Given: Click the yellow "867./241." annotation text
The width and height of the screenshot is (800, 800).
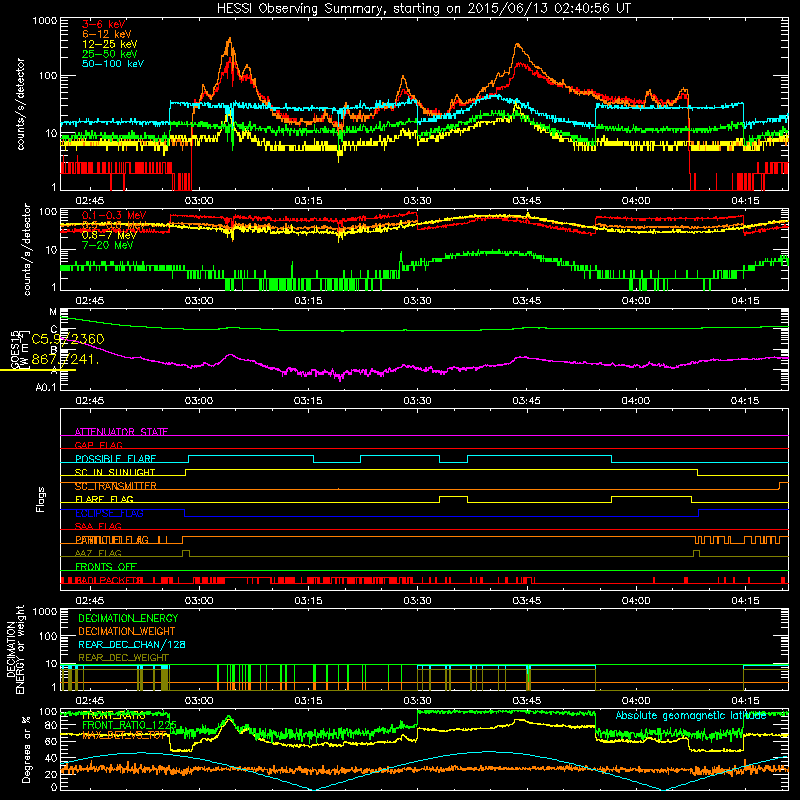Looking at the screenshot, I should (65, 359).
